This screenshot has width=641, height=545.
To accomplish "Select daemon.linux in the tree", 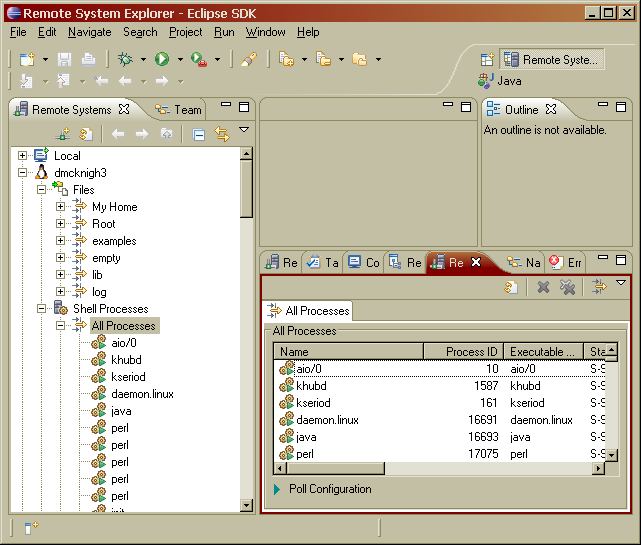I will click(x=142, y=394).
